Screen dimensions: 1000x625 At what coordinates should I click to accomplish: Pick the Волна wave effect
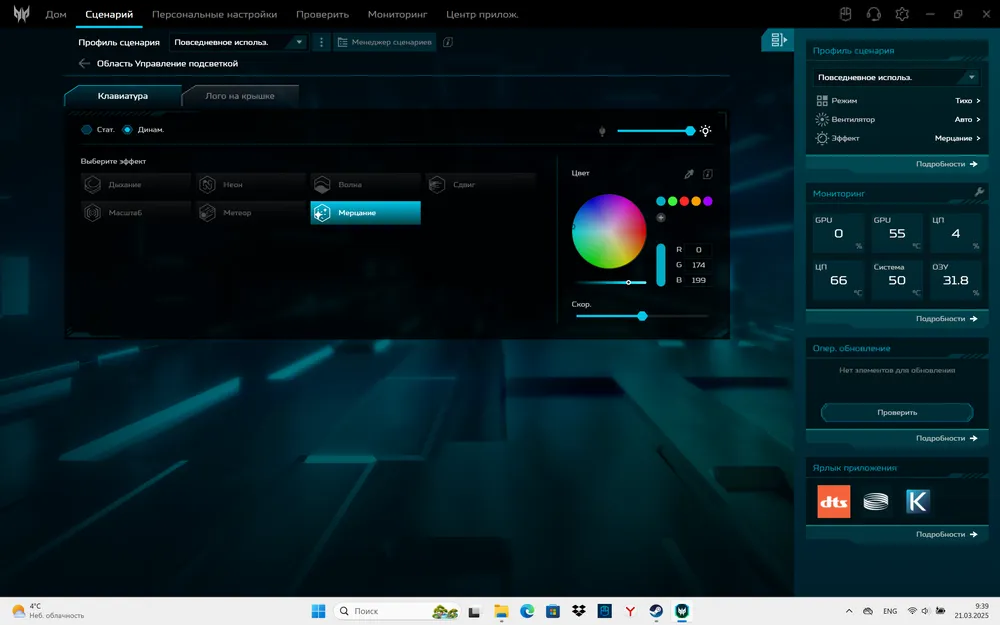coord(364,185)
